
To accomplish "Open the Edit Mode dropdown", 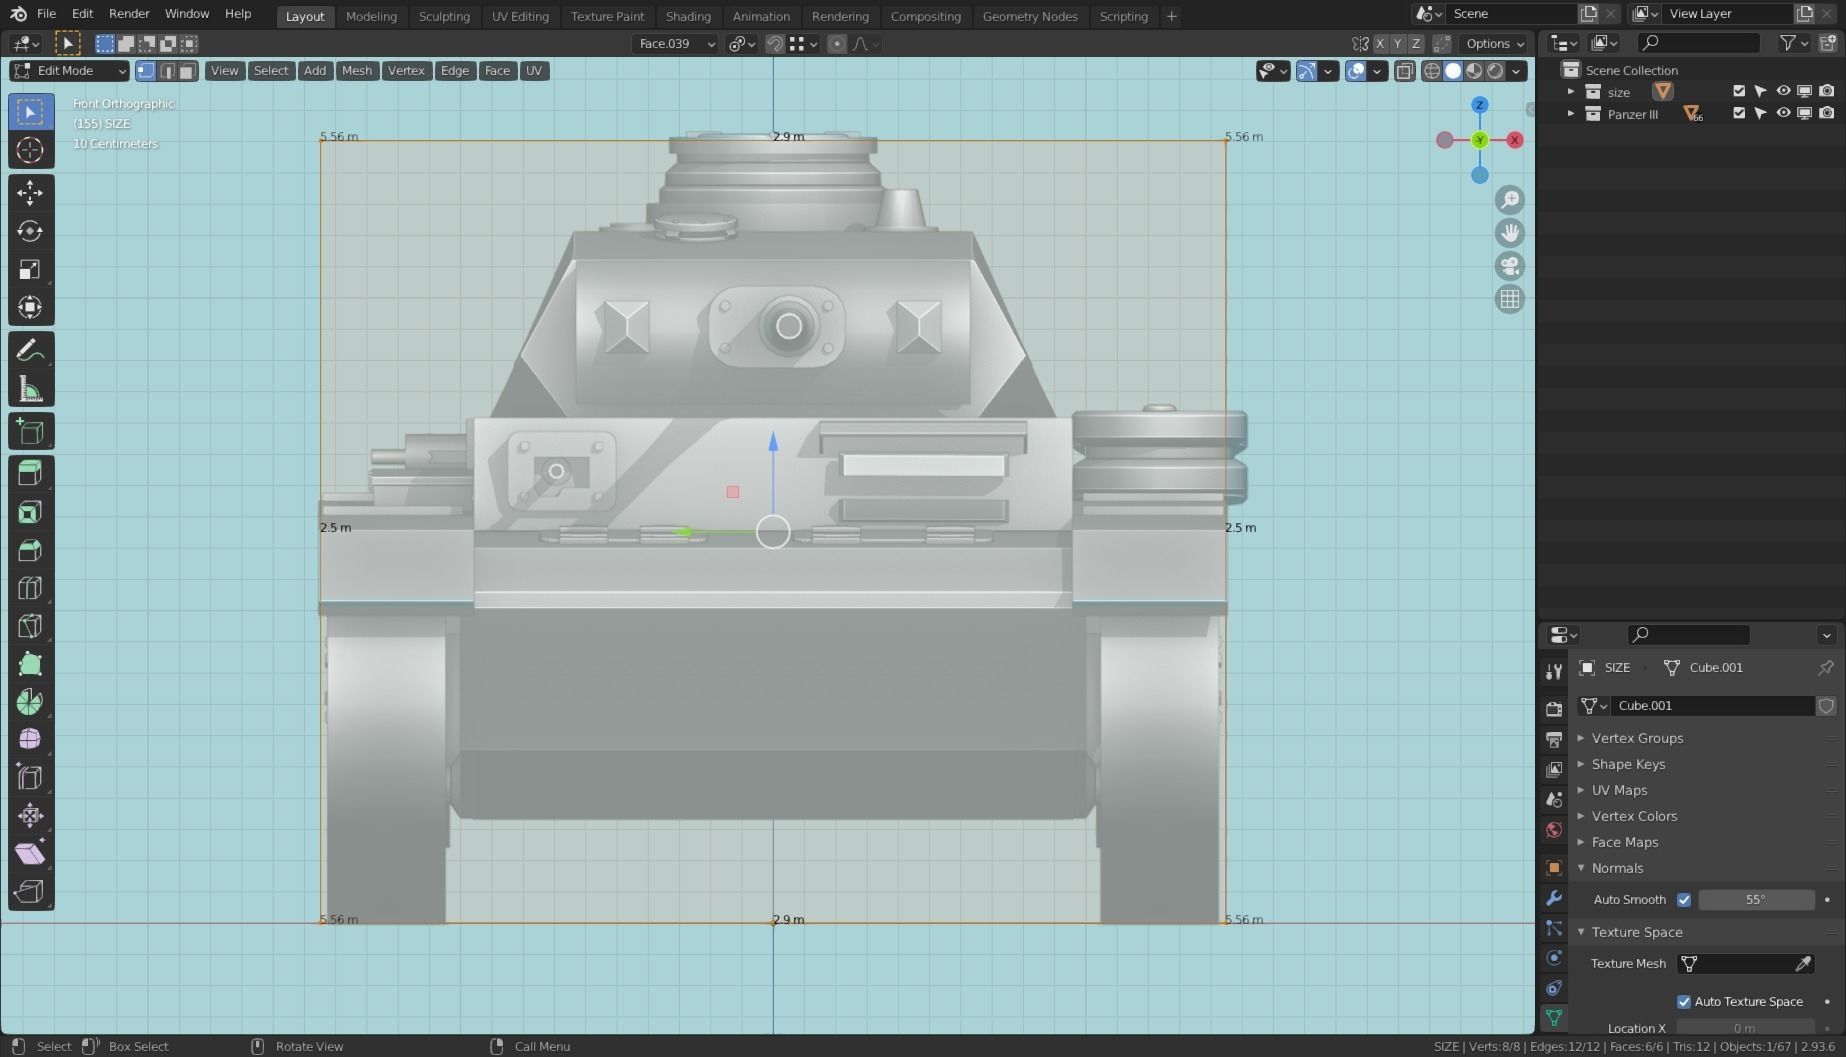I will pyautogui.click(x=69, y=70).
